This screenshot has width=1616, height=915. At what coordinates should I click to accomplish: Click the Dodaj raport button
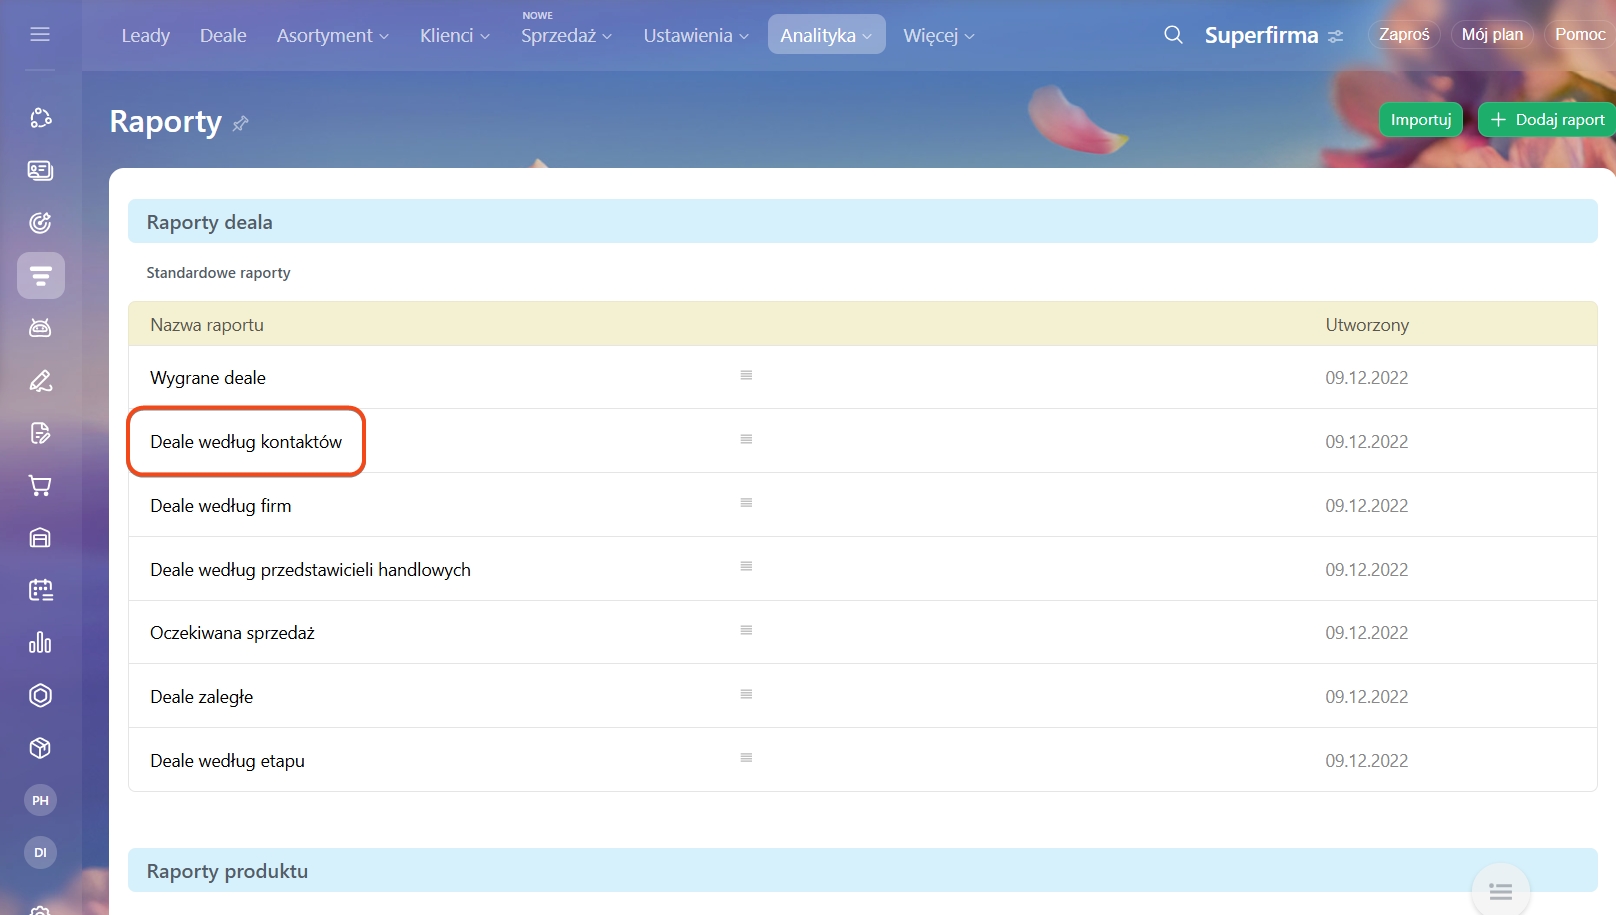click(x=1547, y=120)
